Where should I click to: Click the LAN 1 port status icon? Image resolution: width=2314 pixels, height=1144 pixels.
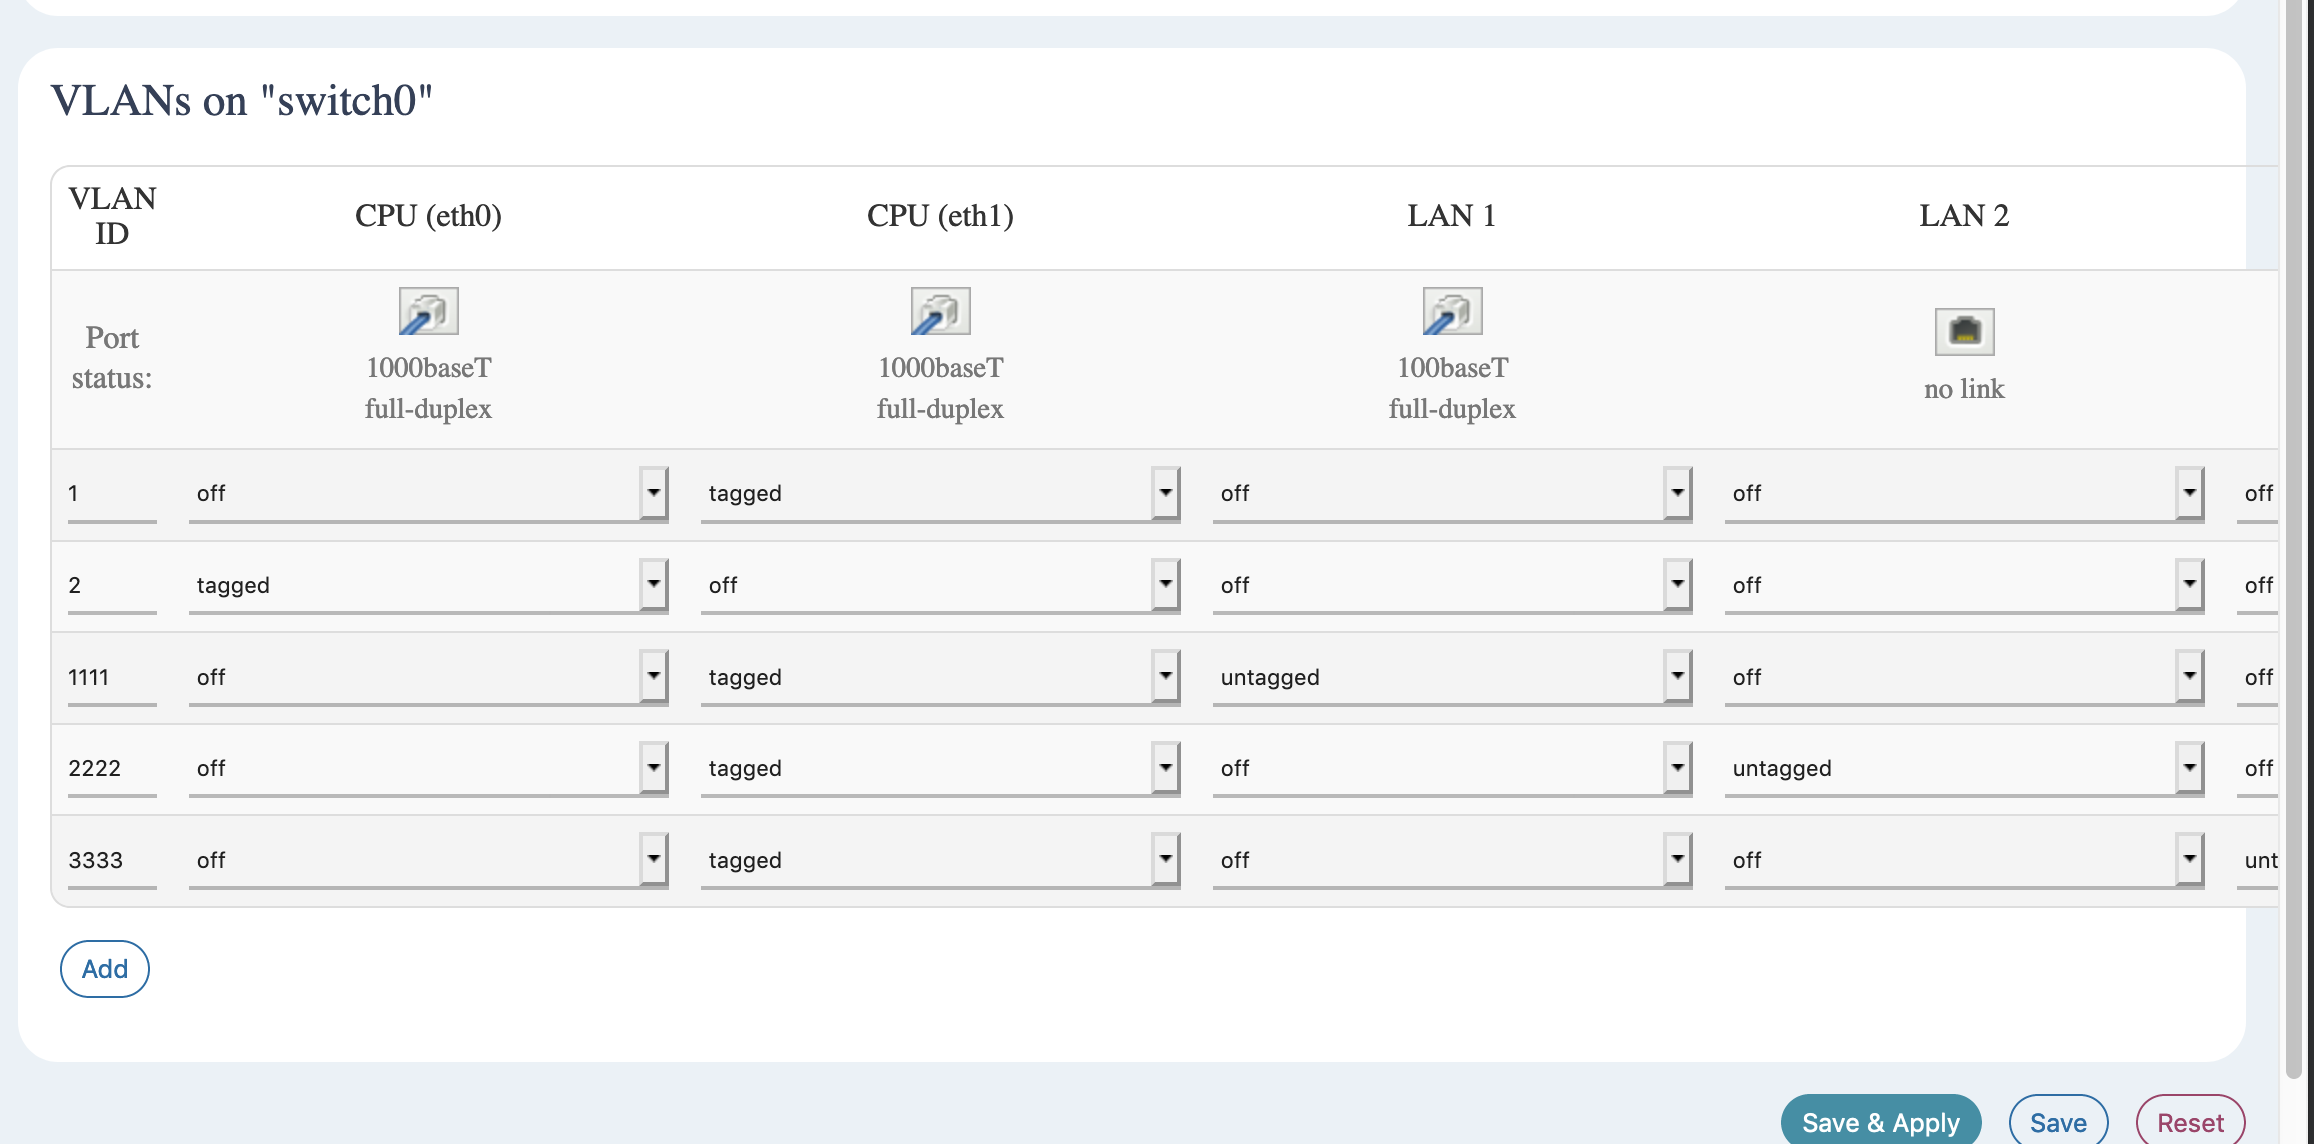(x=1452, y=310)
